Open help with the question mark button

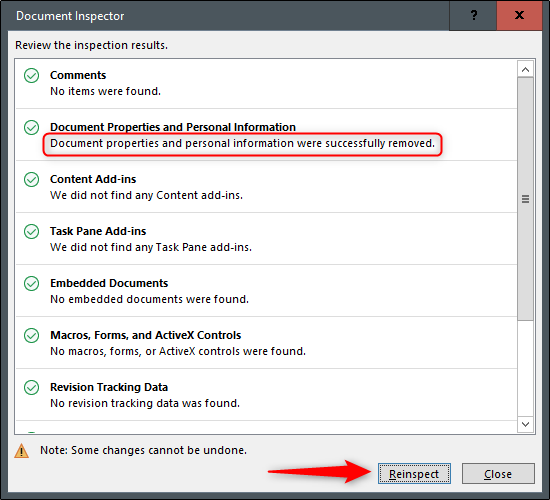(x=474, y=15)
